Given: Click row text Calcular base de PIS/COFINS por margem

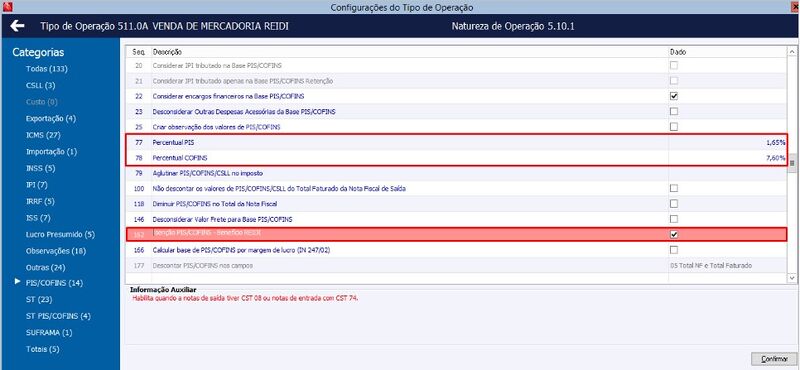Looking at the screenshot, I should click(242, 250).
